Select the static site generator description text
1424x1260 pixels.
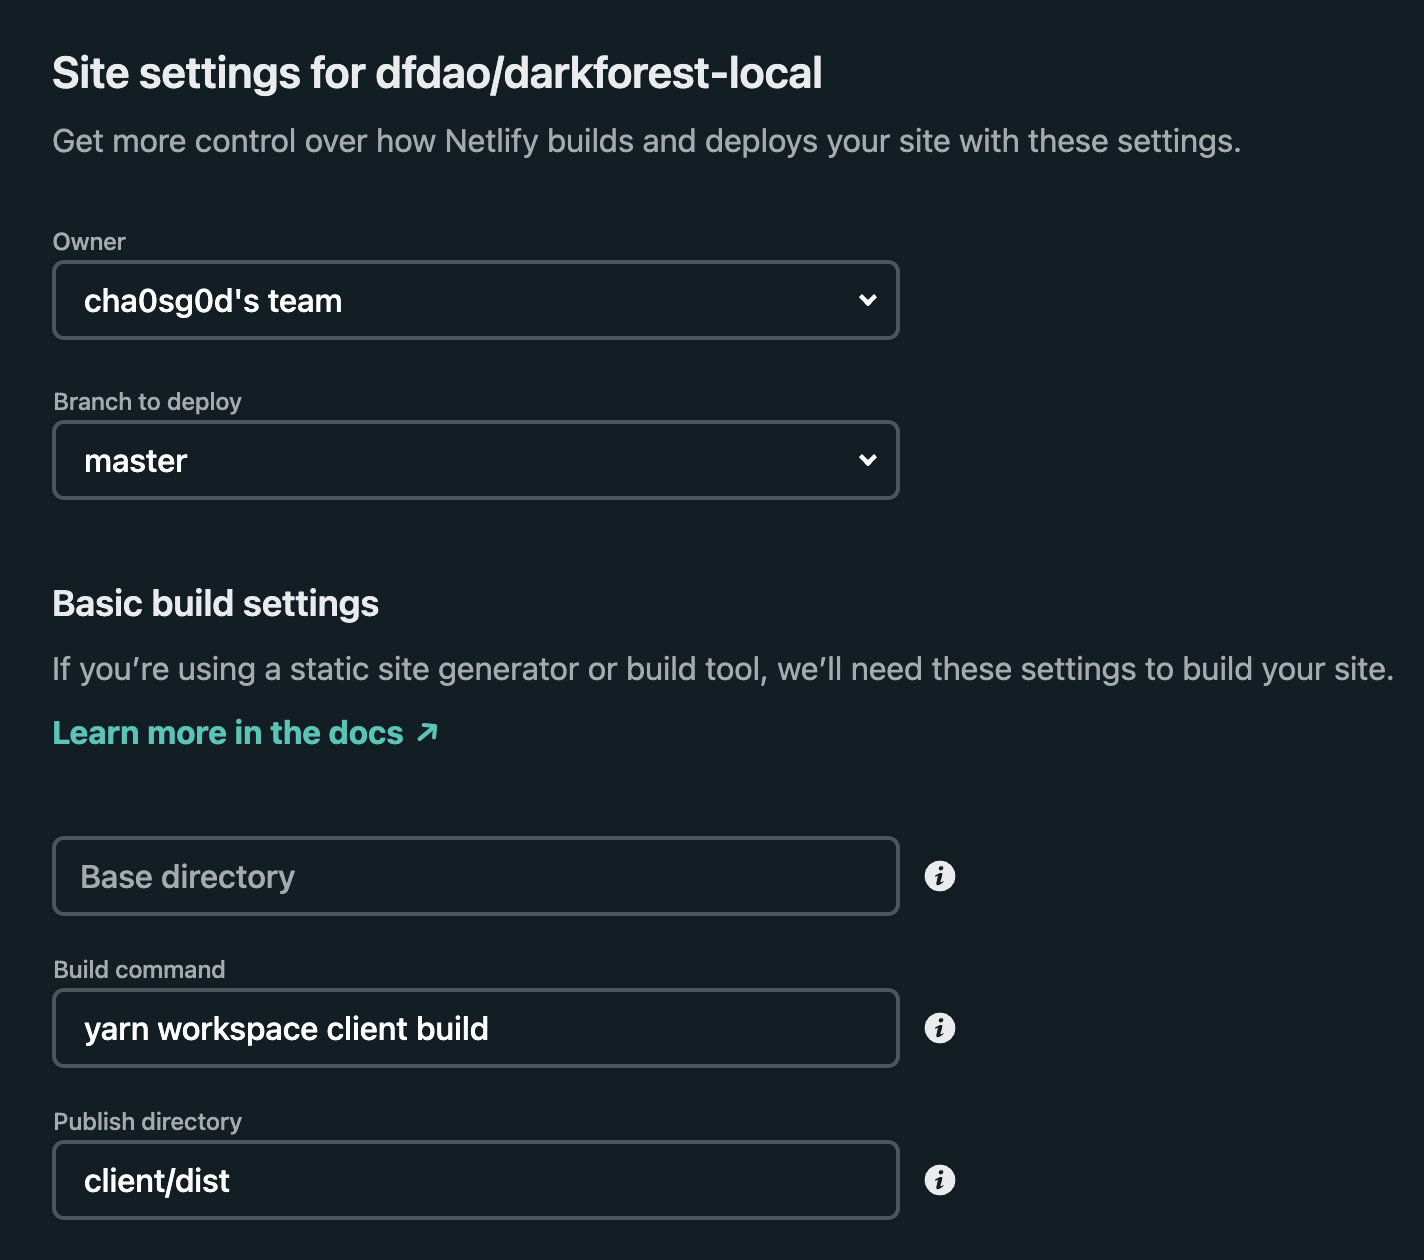click(723, 669)
